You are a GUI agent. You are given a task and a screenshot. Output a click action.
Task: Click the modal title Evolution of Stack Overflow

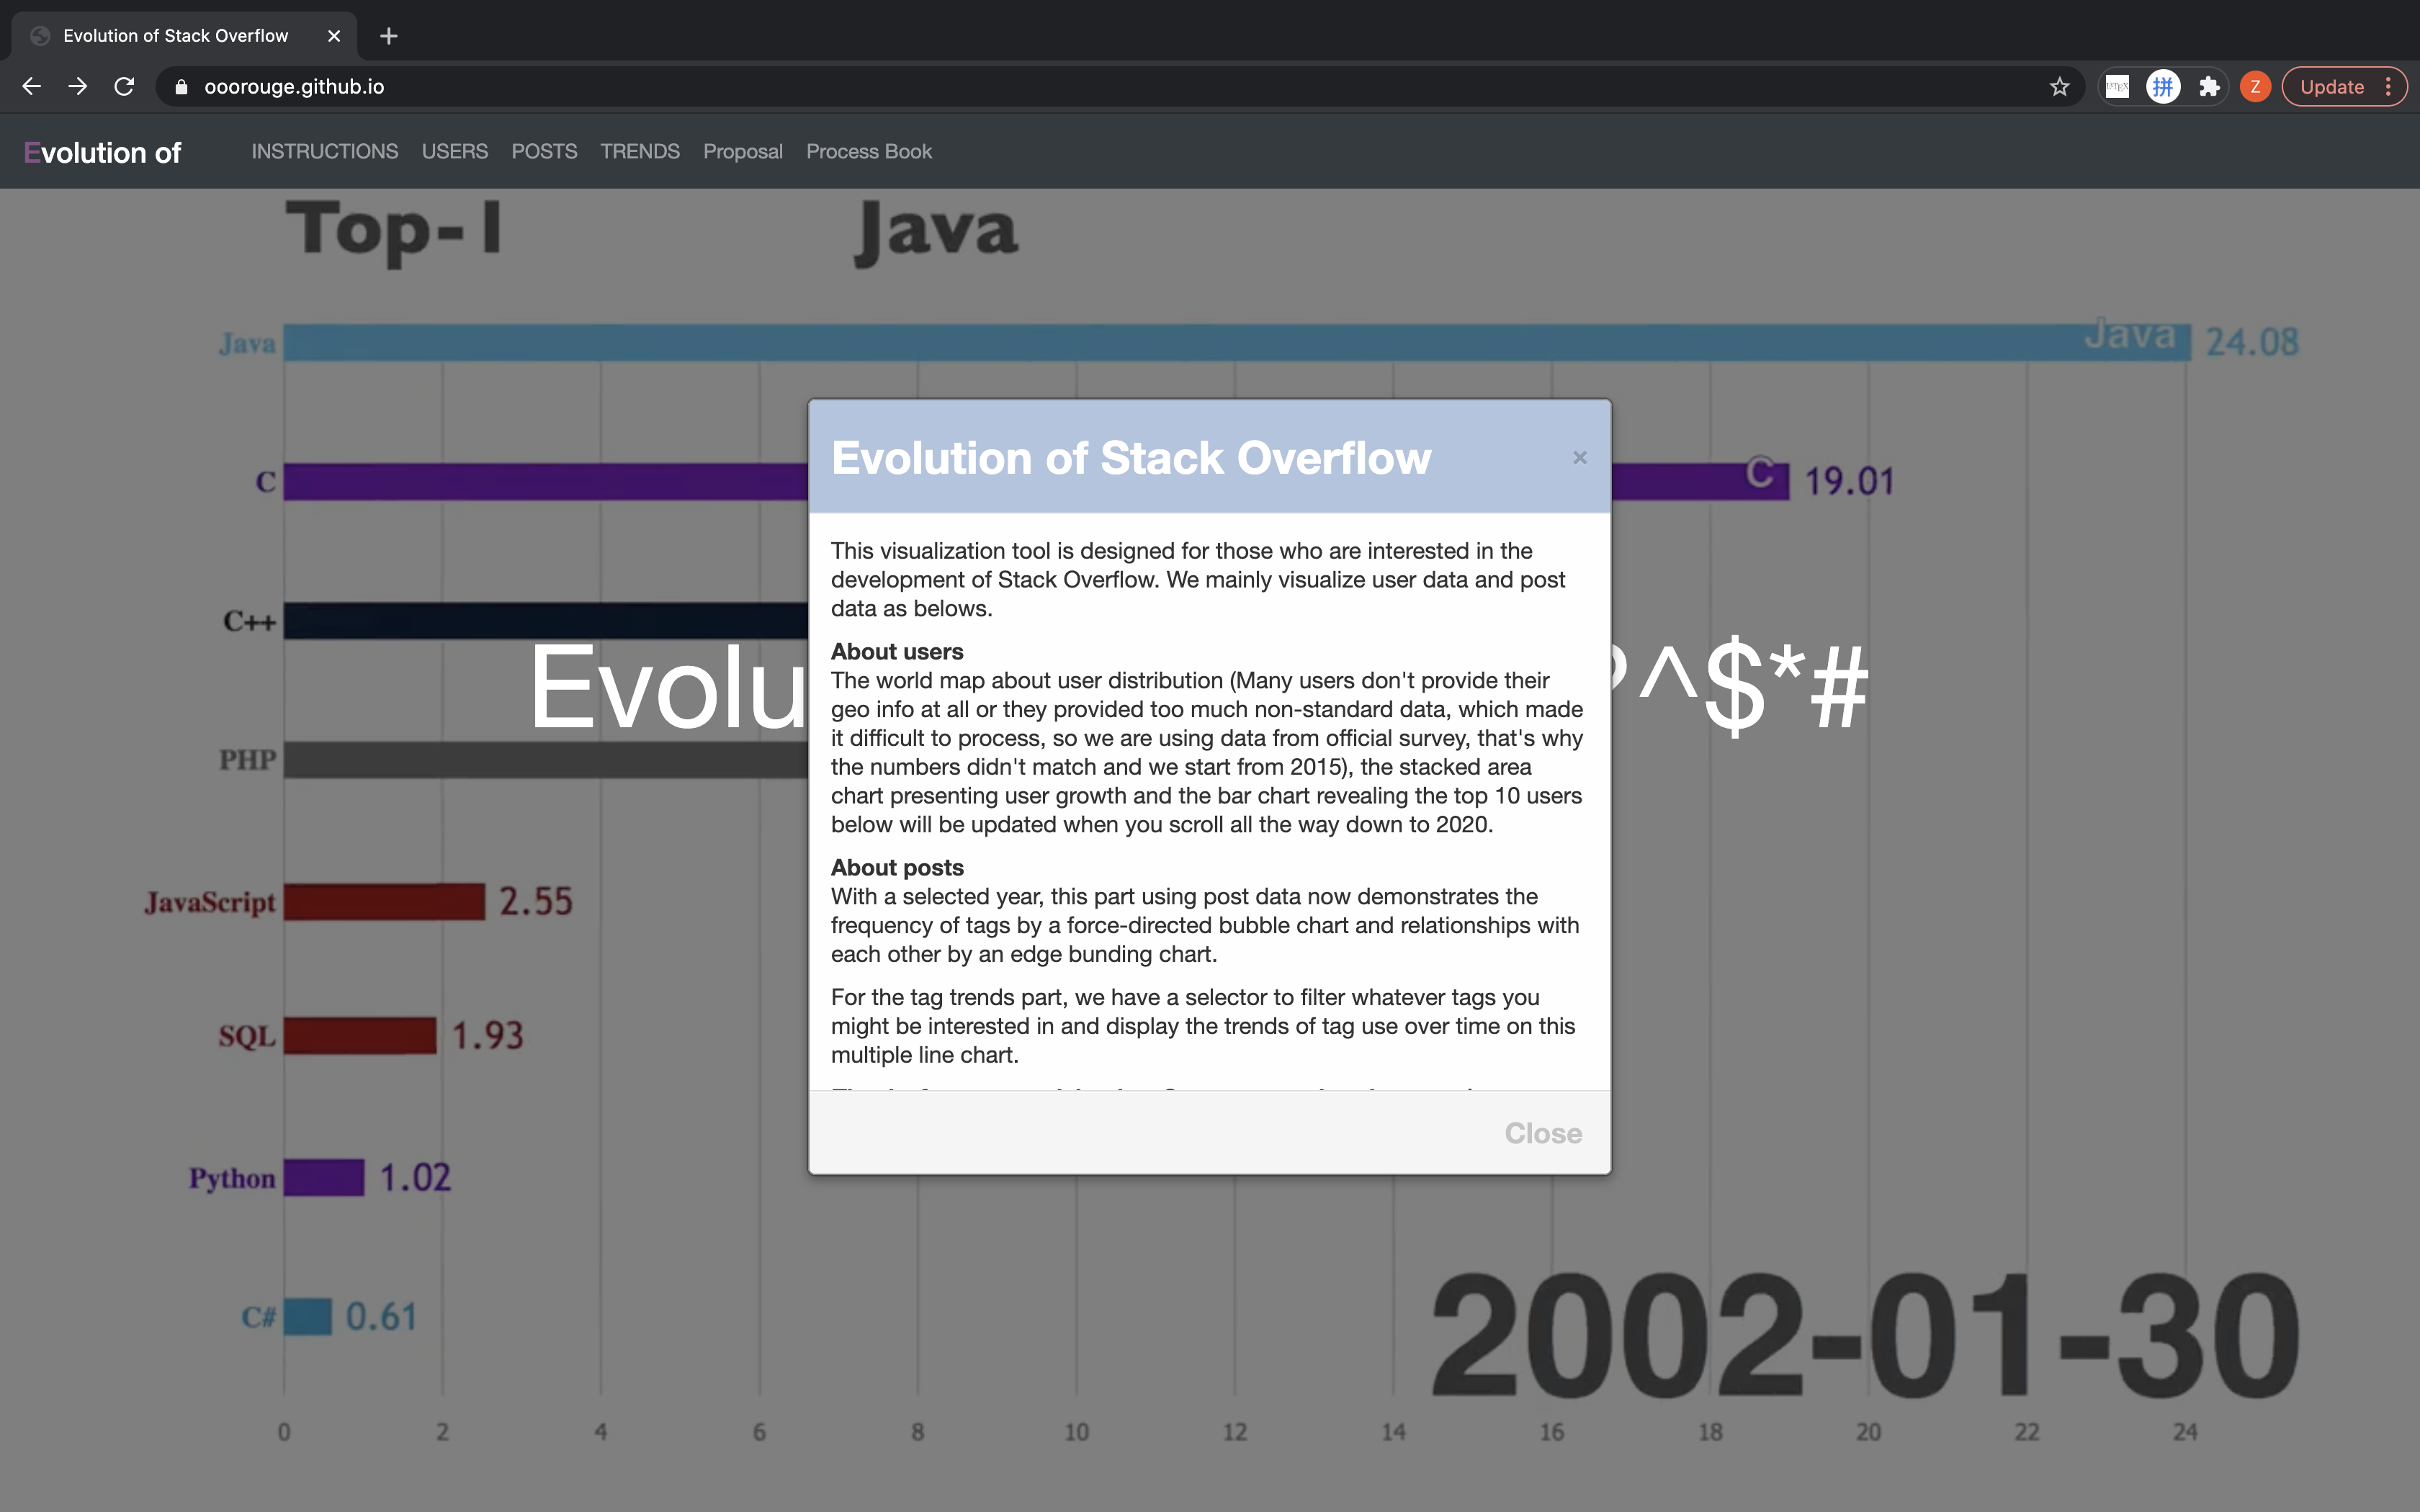click(x=1131, y=458)
